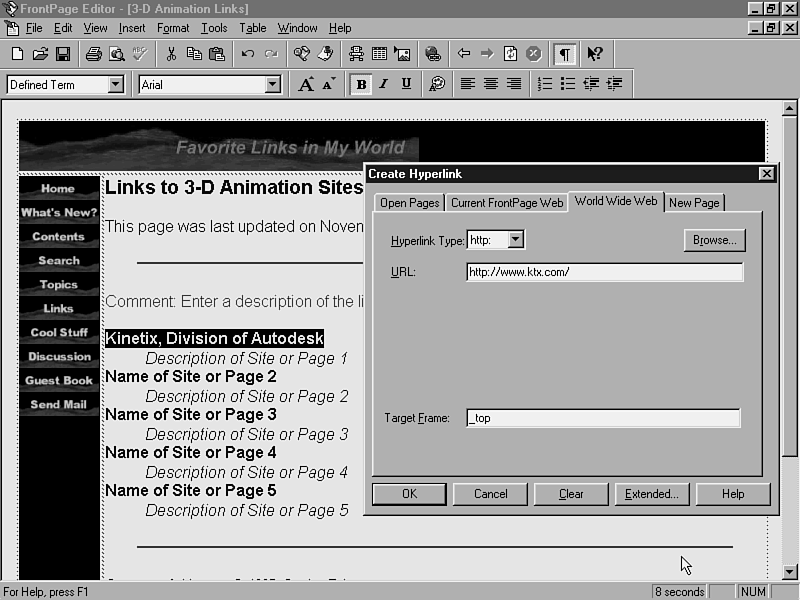Viewport: 800px width, 600px height.
Task: Click the Save toolbar icon
Action: (x=62, y=54)
